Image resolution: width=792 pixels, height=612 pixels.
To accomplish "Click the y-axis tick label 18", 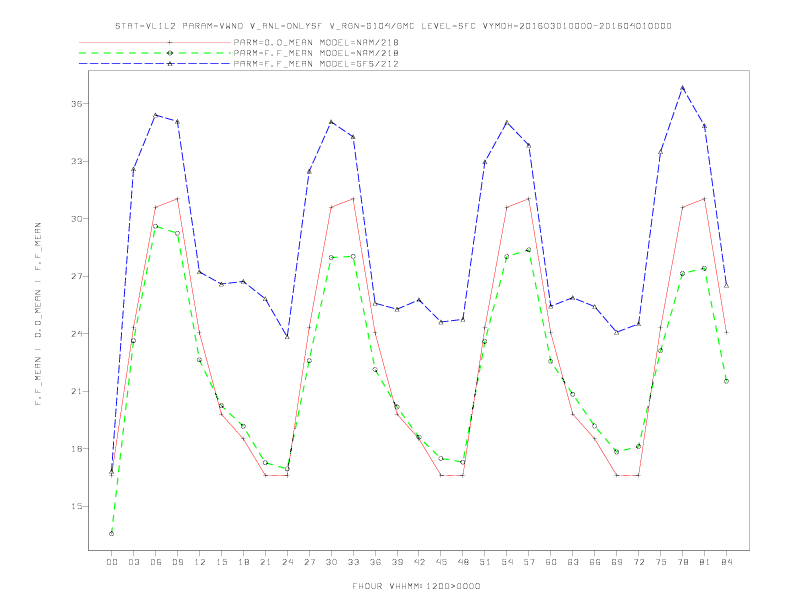I will tap(76, 449).
